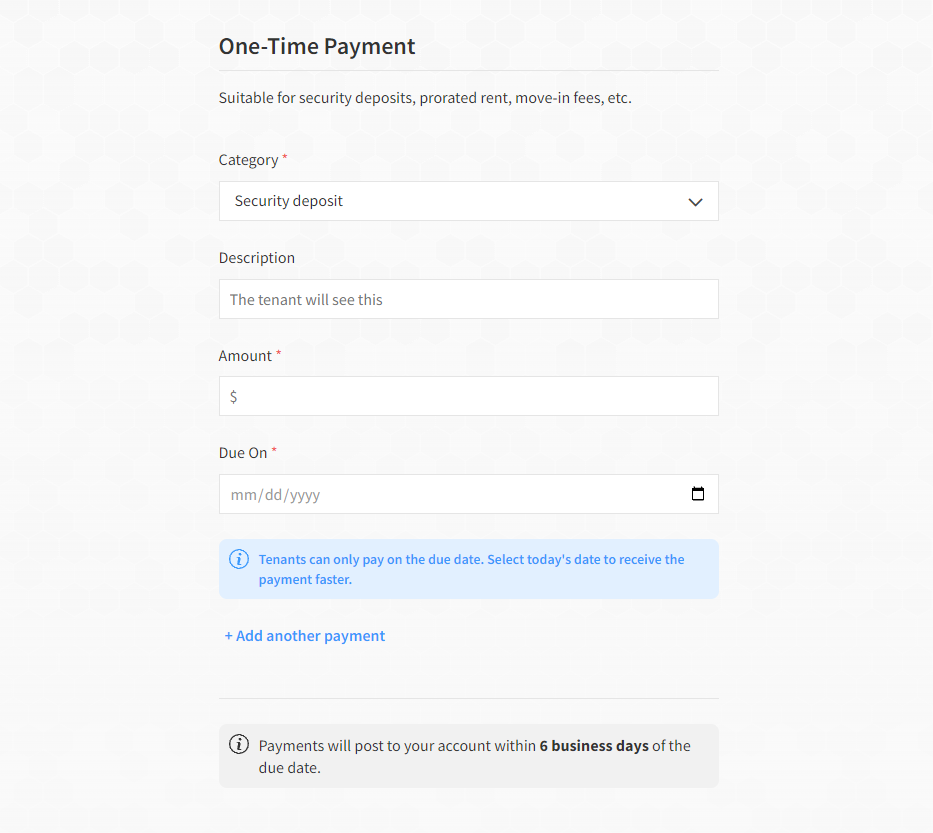Click the blue info icon beside due date notice
933x833 pixels.
[x=239, y=559]
